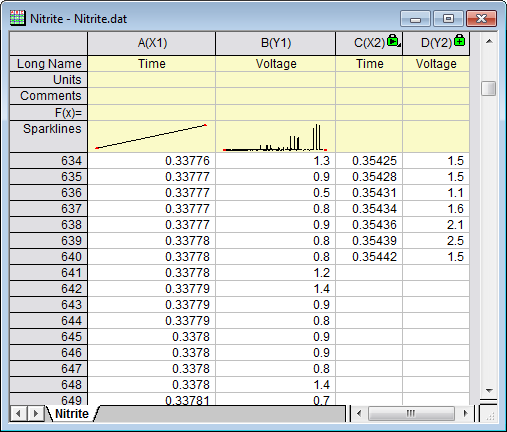
Task: Click cell 0.35425 in row 634
Action: point(369,161)
